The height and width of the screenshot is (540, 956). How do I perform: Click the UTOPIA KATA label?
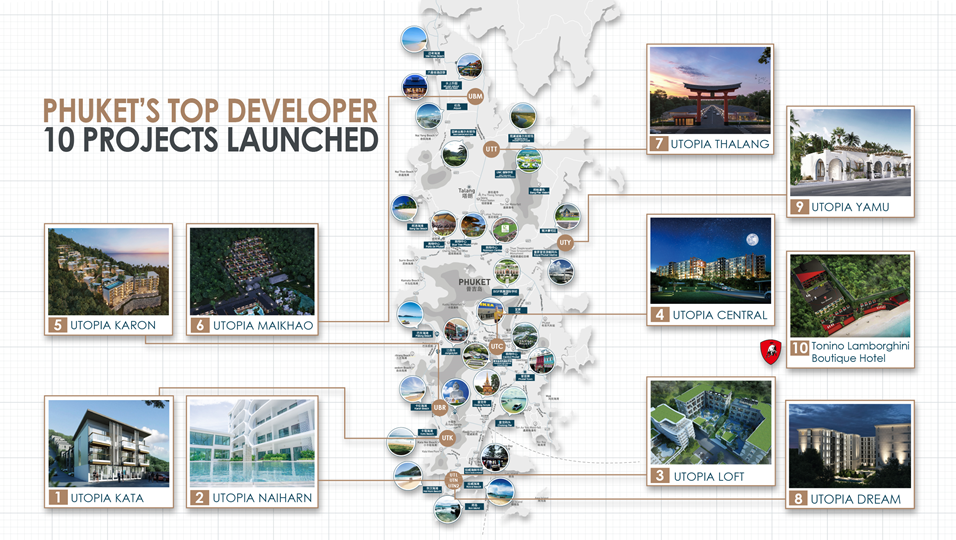[x=107, y=498]
